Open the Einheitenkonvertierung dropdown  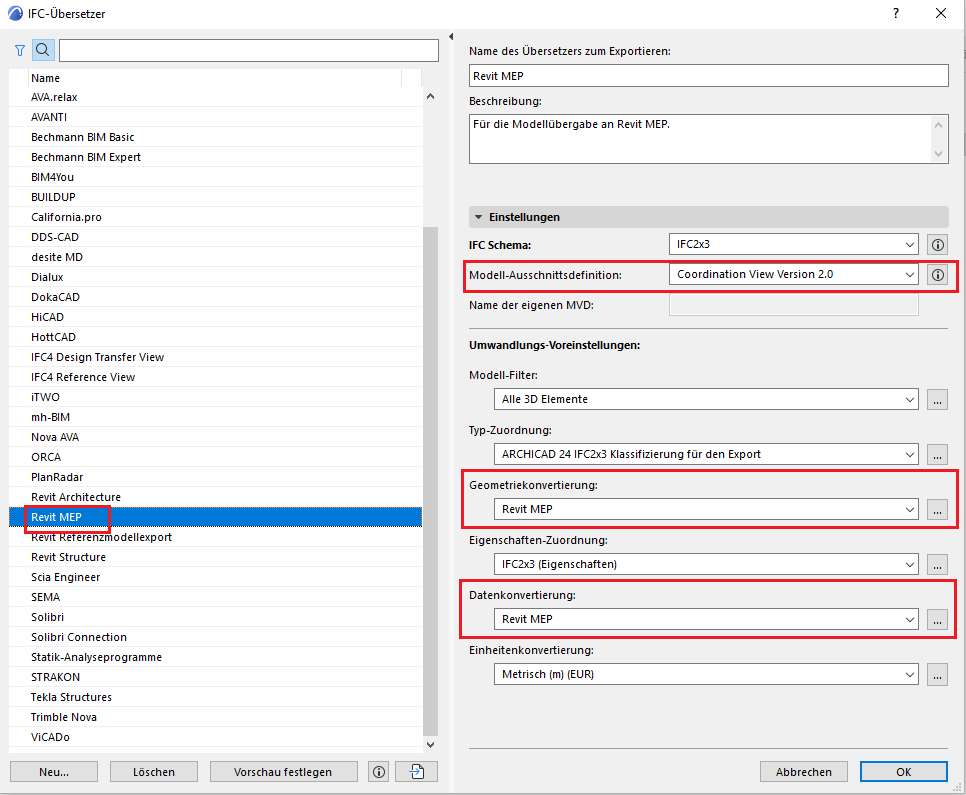point(706,674)
